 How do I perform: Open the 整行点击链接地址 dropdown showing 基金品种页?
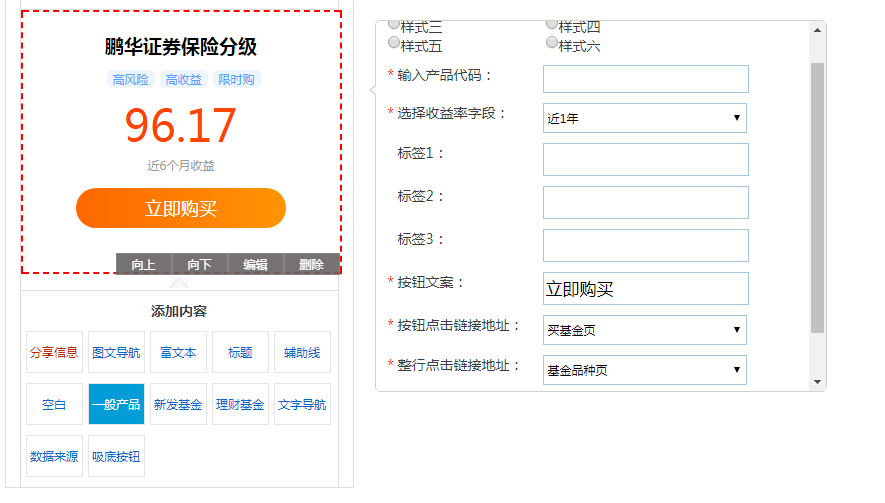coord(645,370)
